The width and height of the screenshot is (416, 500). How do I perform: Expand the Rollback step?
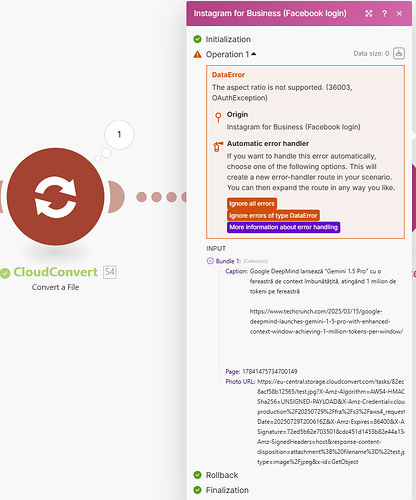click(222, 475)
